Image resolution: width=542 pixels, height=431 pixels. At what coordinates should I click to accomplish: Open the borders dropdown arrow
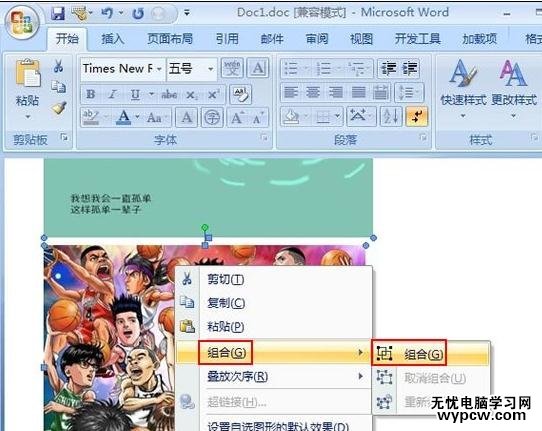pos(337,116)
